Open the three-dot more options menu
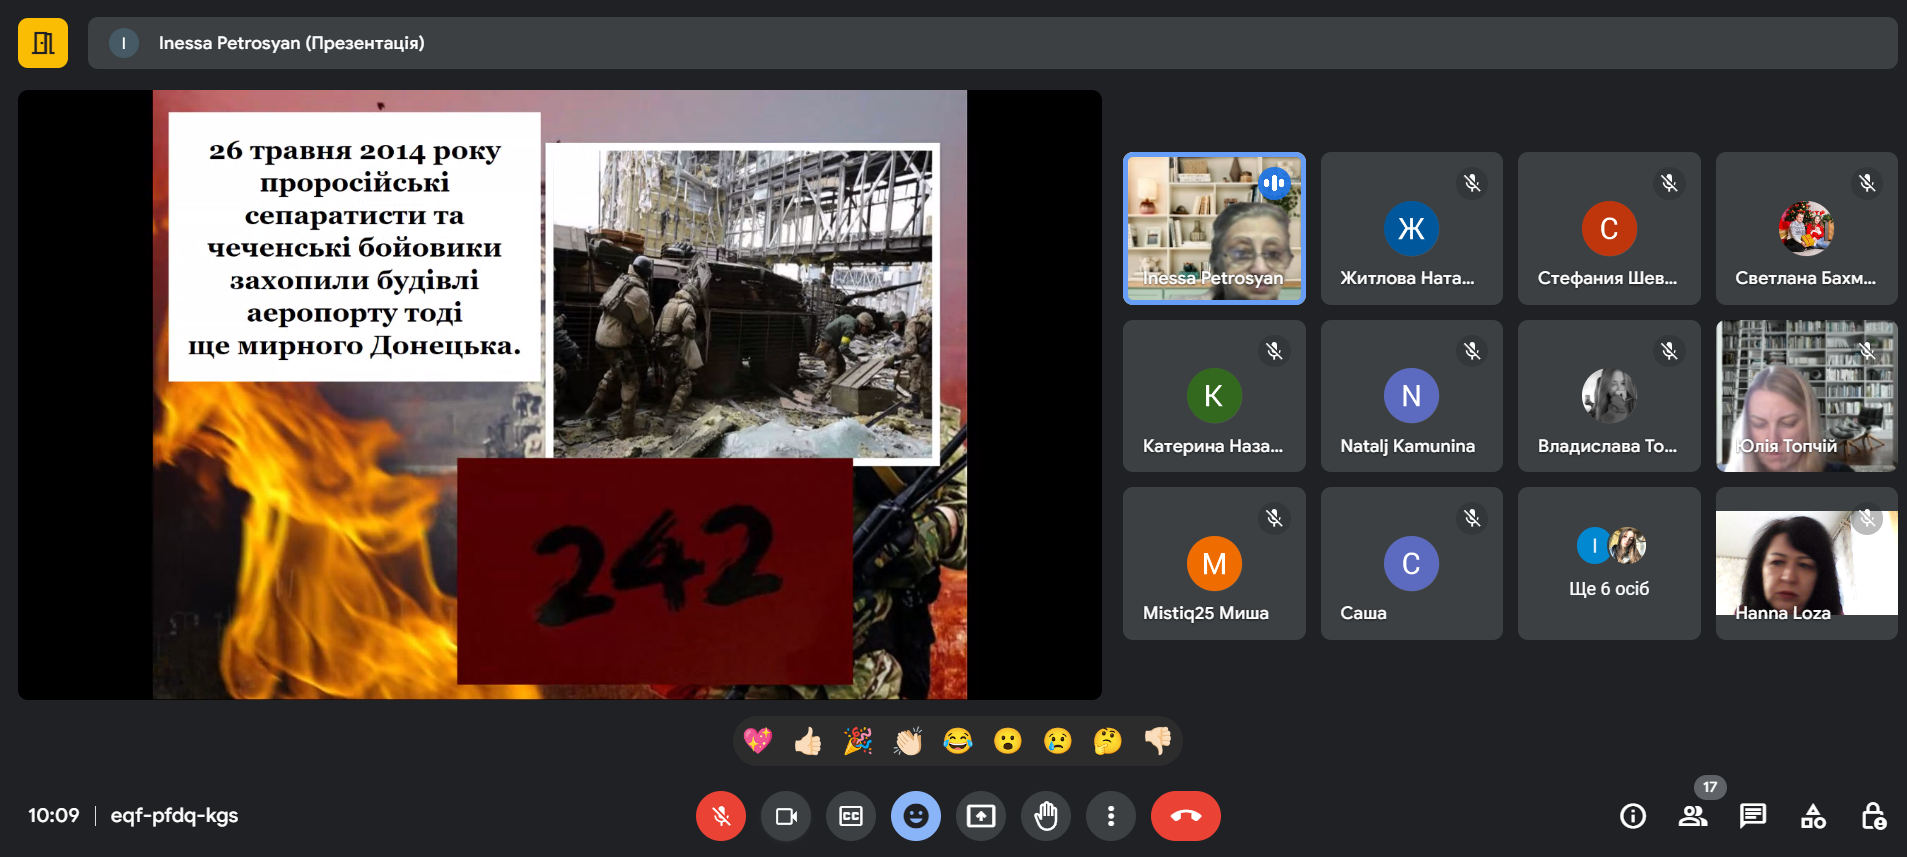 click(1111, 816)
